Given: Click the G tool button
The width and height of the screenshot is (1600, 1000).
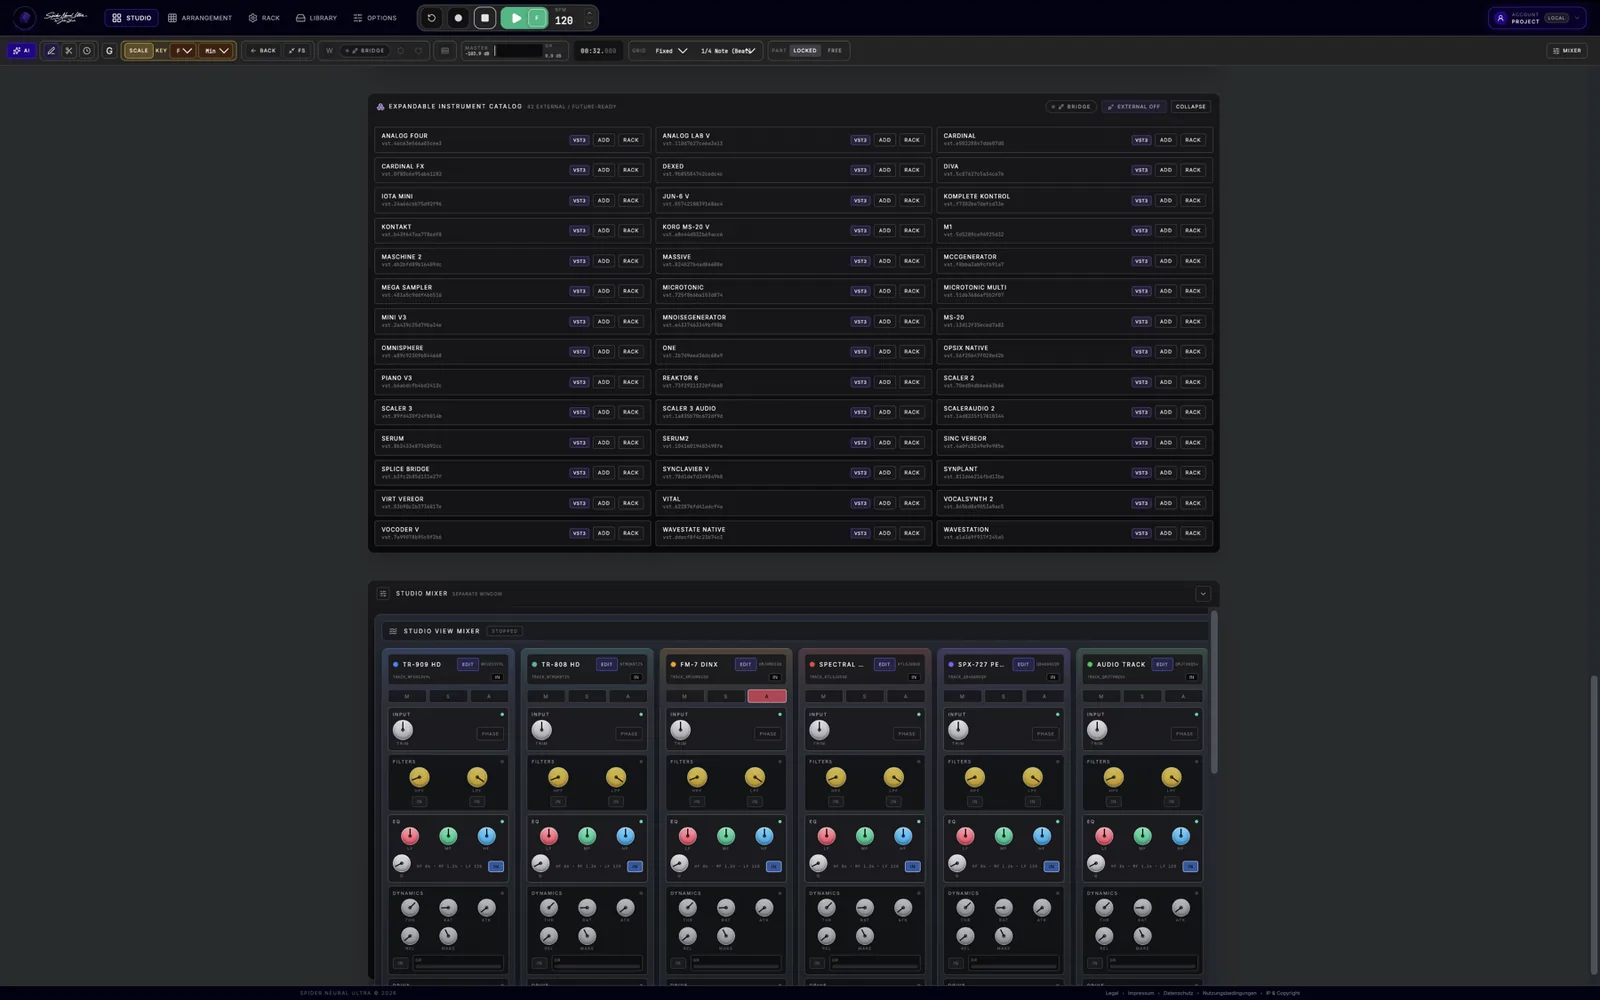Looking at the screenshot, I should coord(109,50).
